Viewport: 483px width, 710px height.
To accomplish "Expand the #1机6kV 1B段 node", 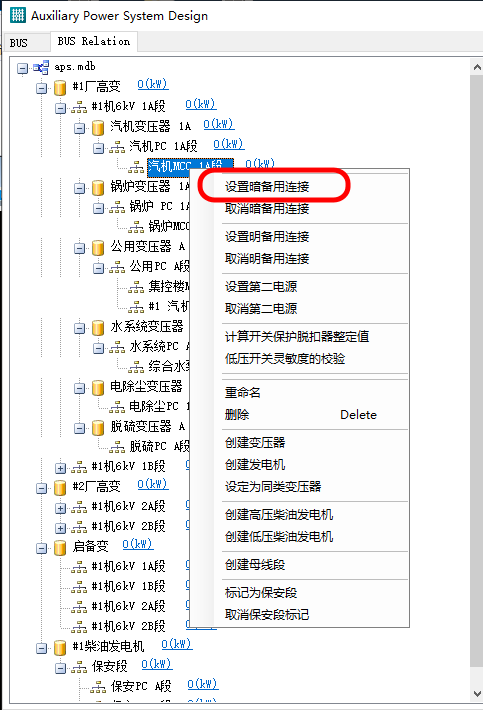I will [x=60, y=468].
